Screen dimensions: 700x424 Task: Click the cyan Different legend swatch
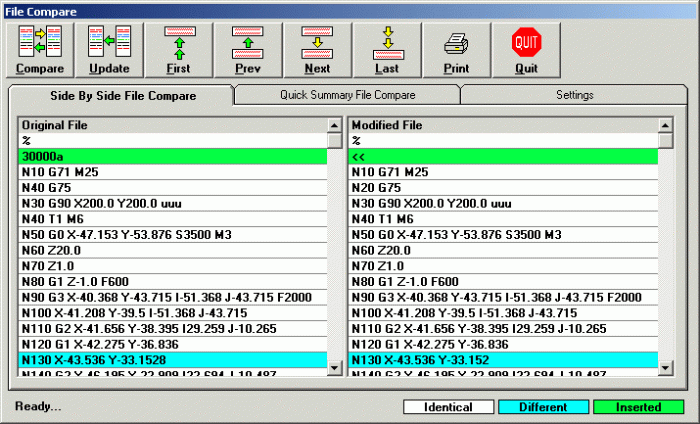click(543, 407)
